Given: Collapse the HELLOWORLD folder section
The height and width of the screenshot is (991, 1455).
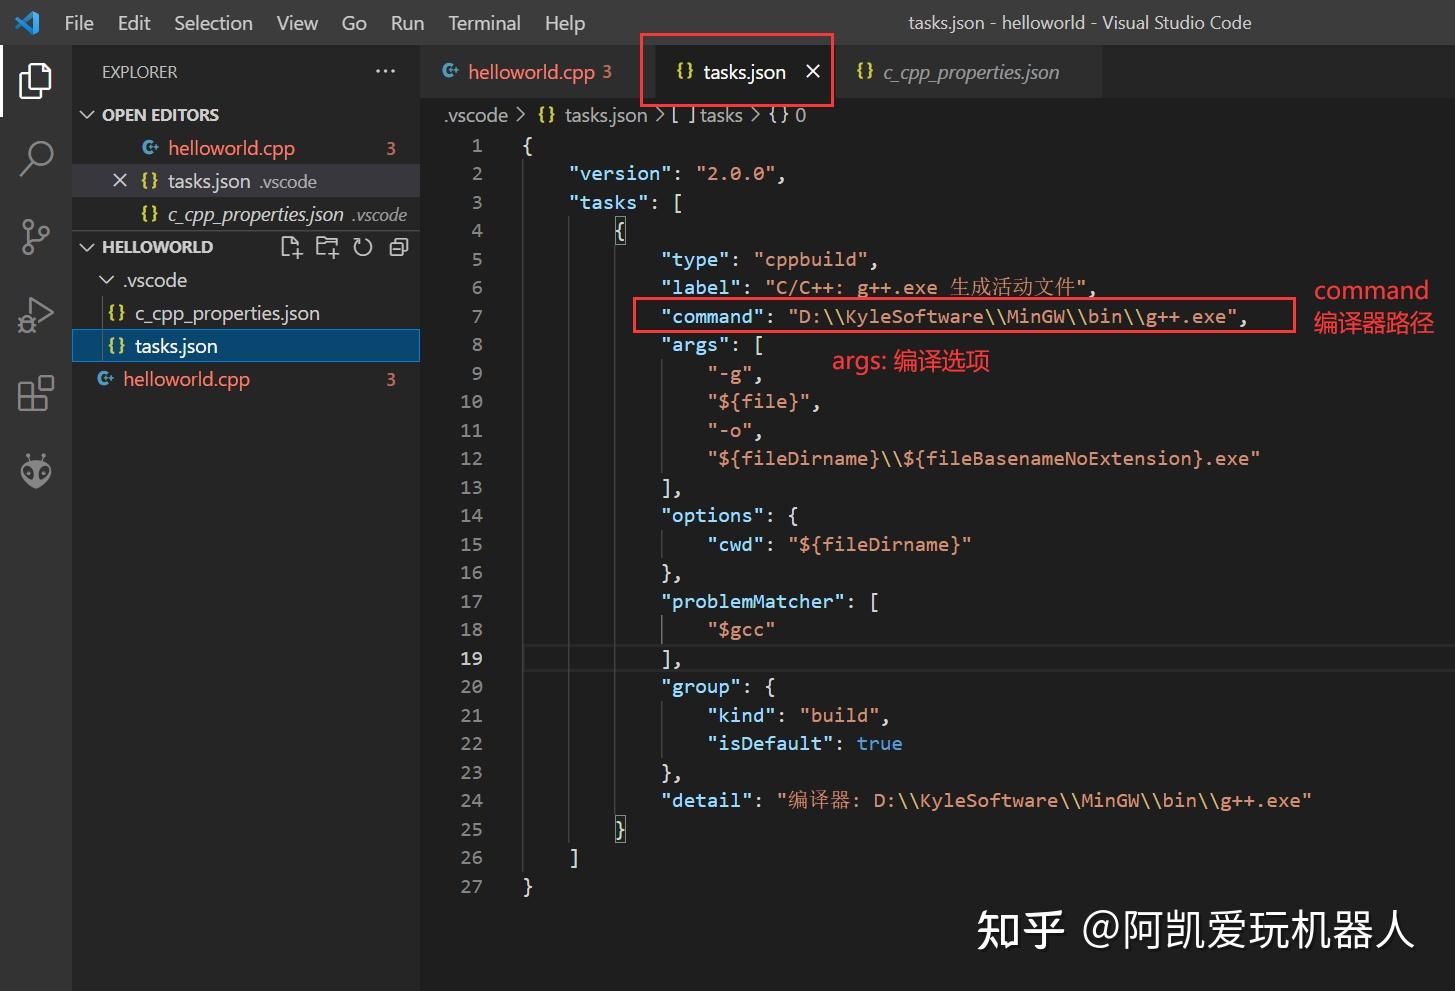Looking at the screenshot, I should click(88, 246).
